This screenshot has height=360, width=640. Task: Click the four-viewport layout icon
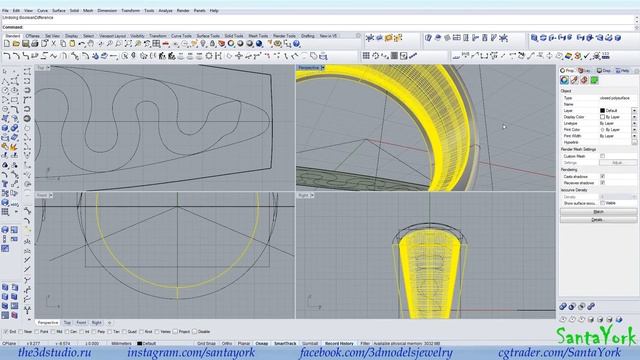point(156,44)
